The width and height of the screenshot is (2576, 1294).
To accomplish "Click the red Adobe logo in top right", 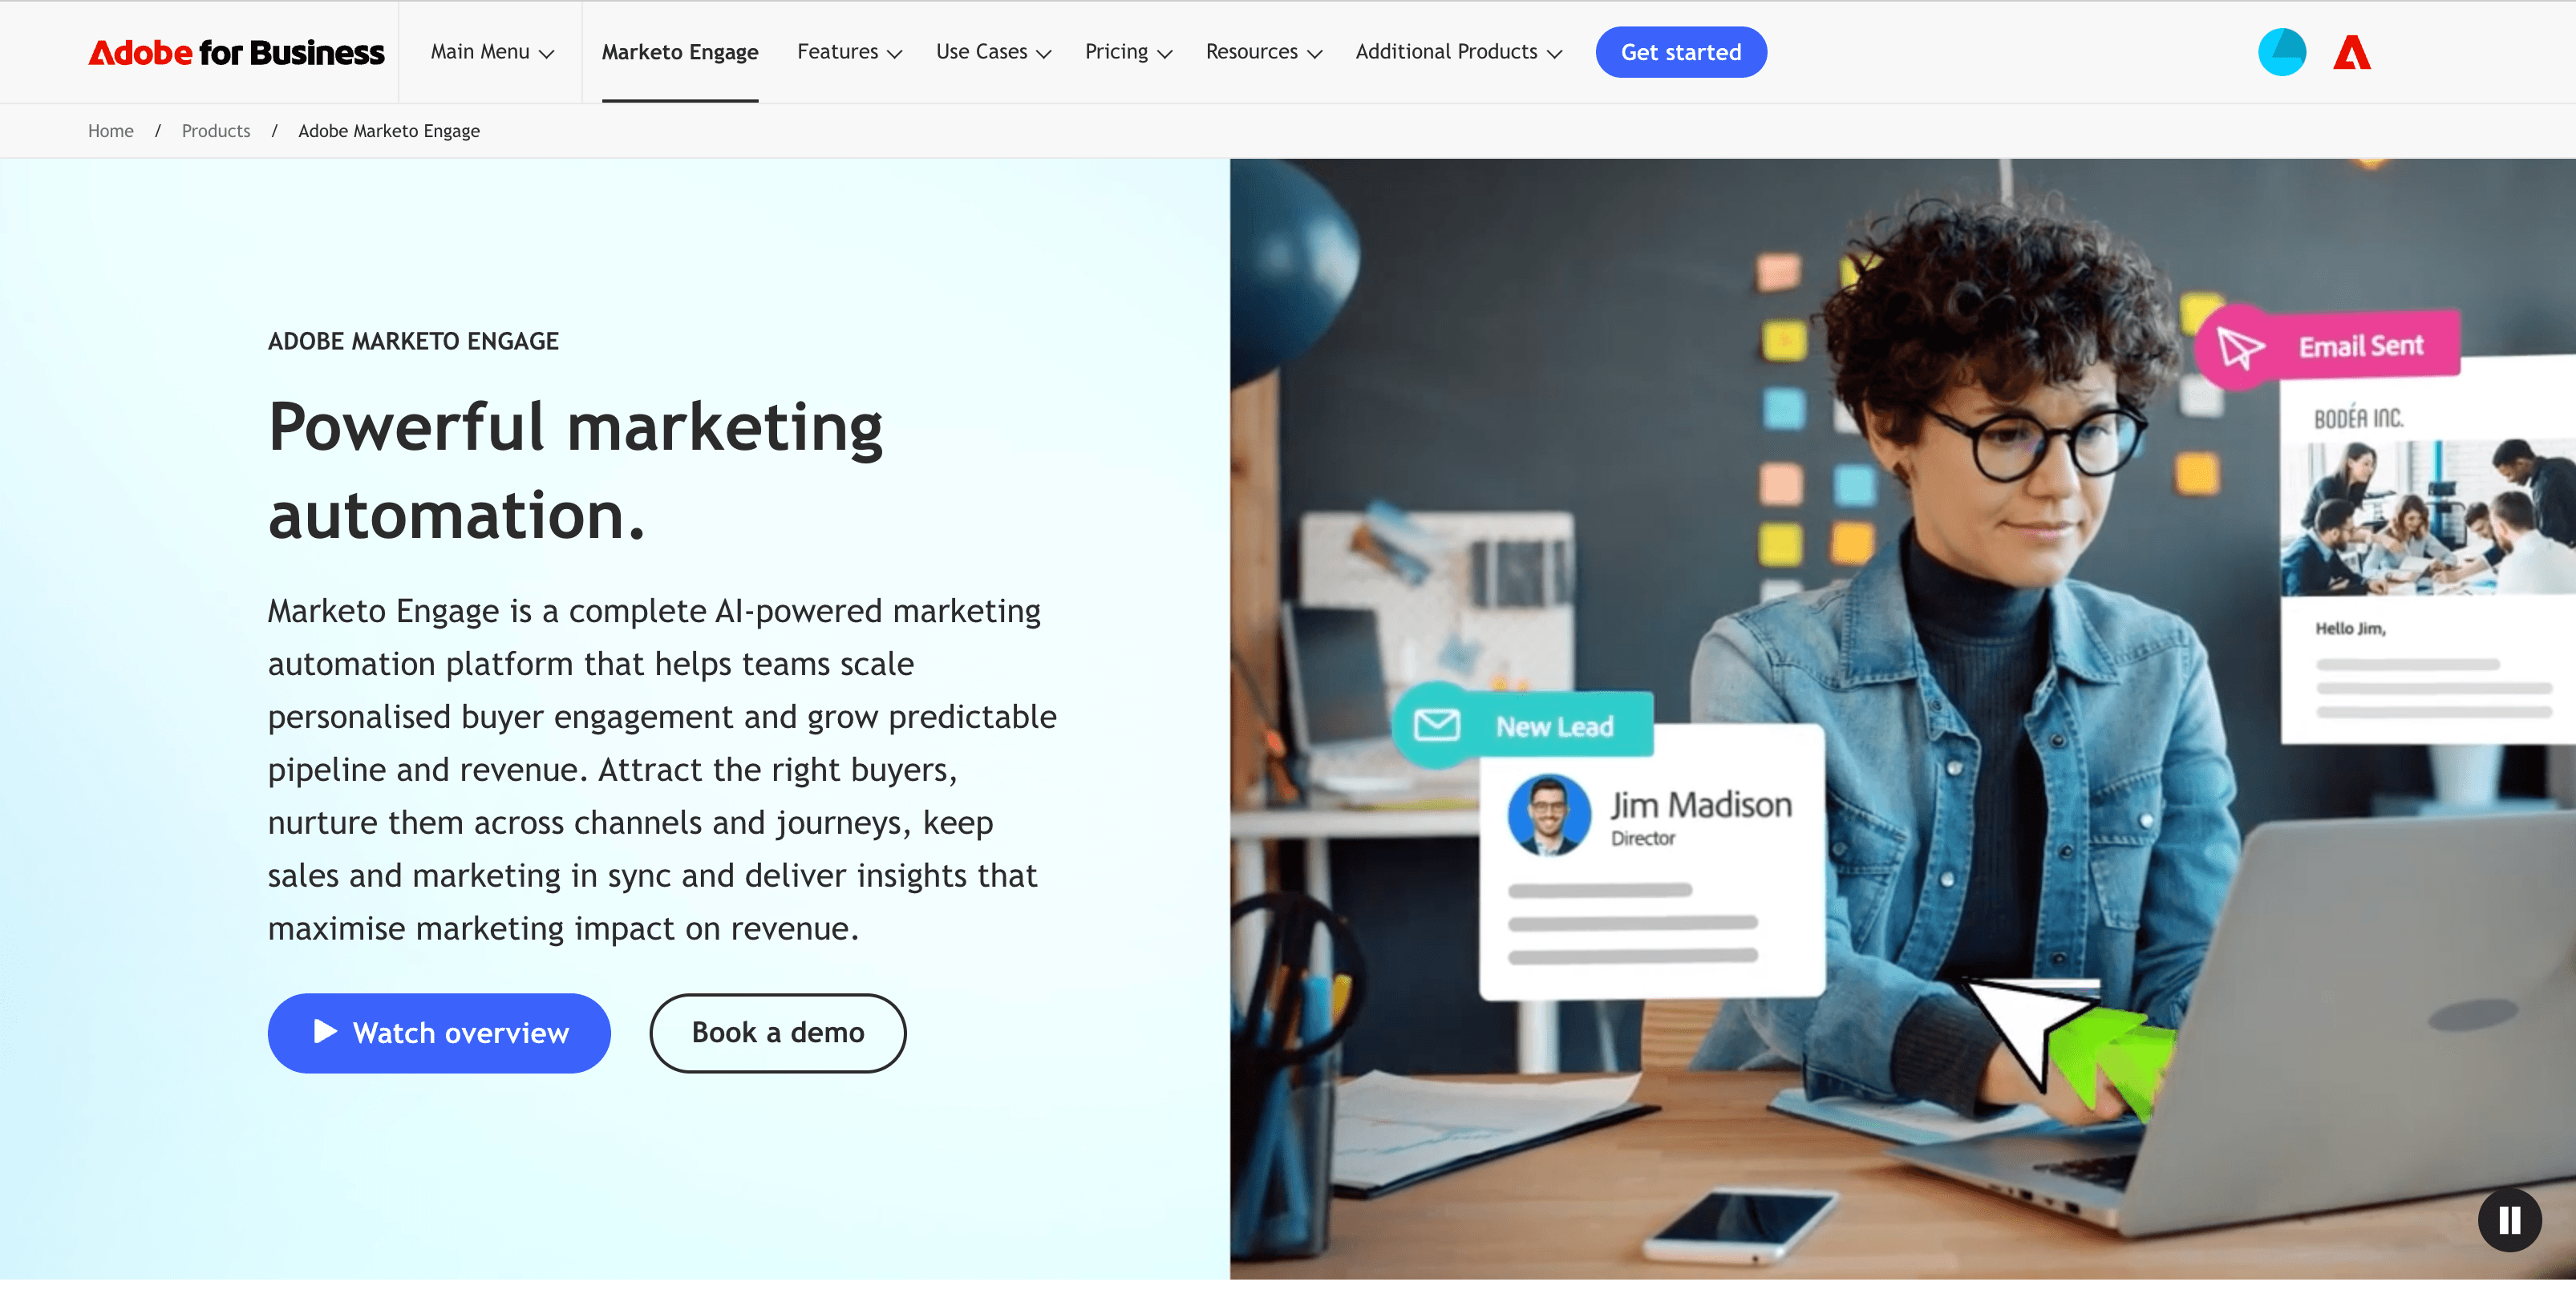I will [x=2351, y=52].
